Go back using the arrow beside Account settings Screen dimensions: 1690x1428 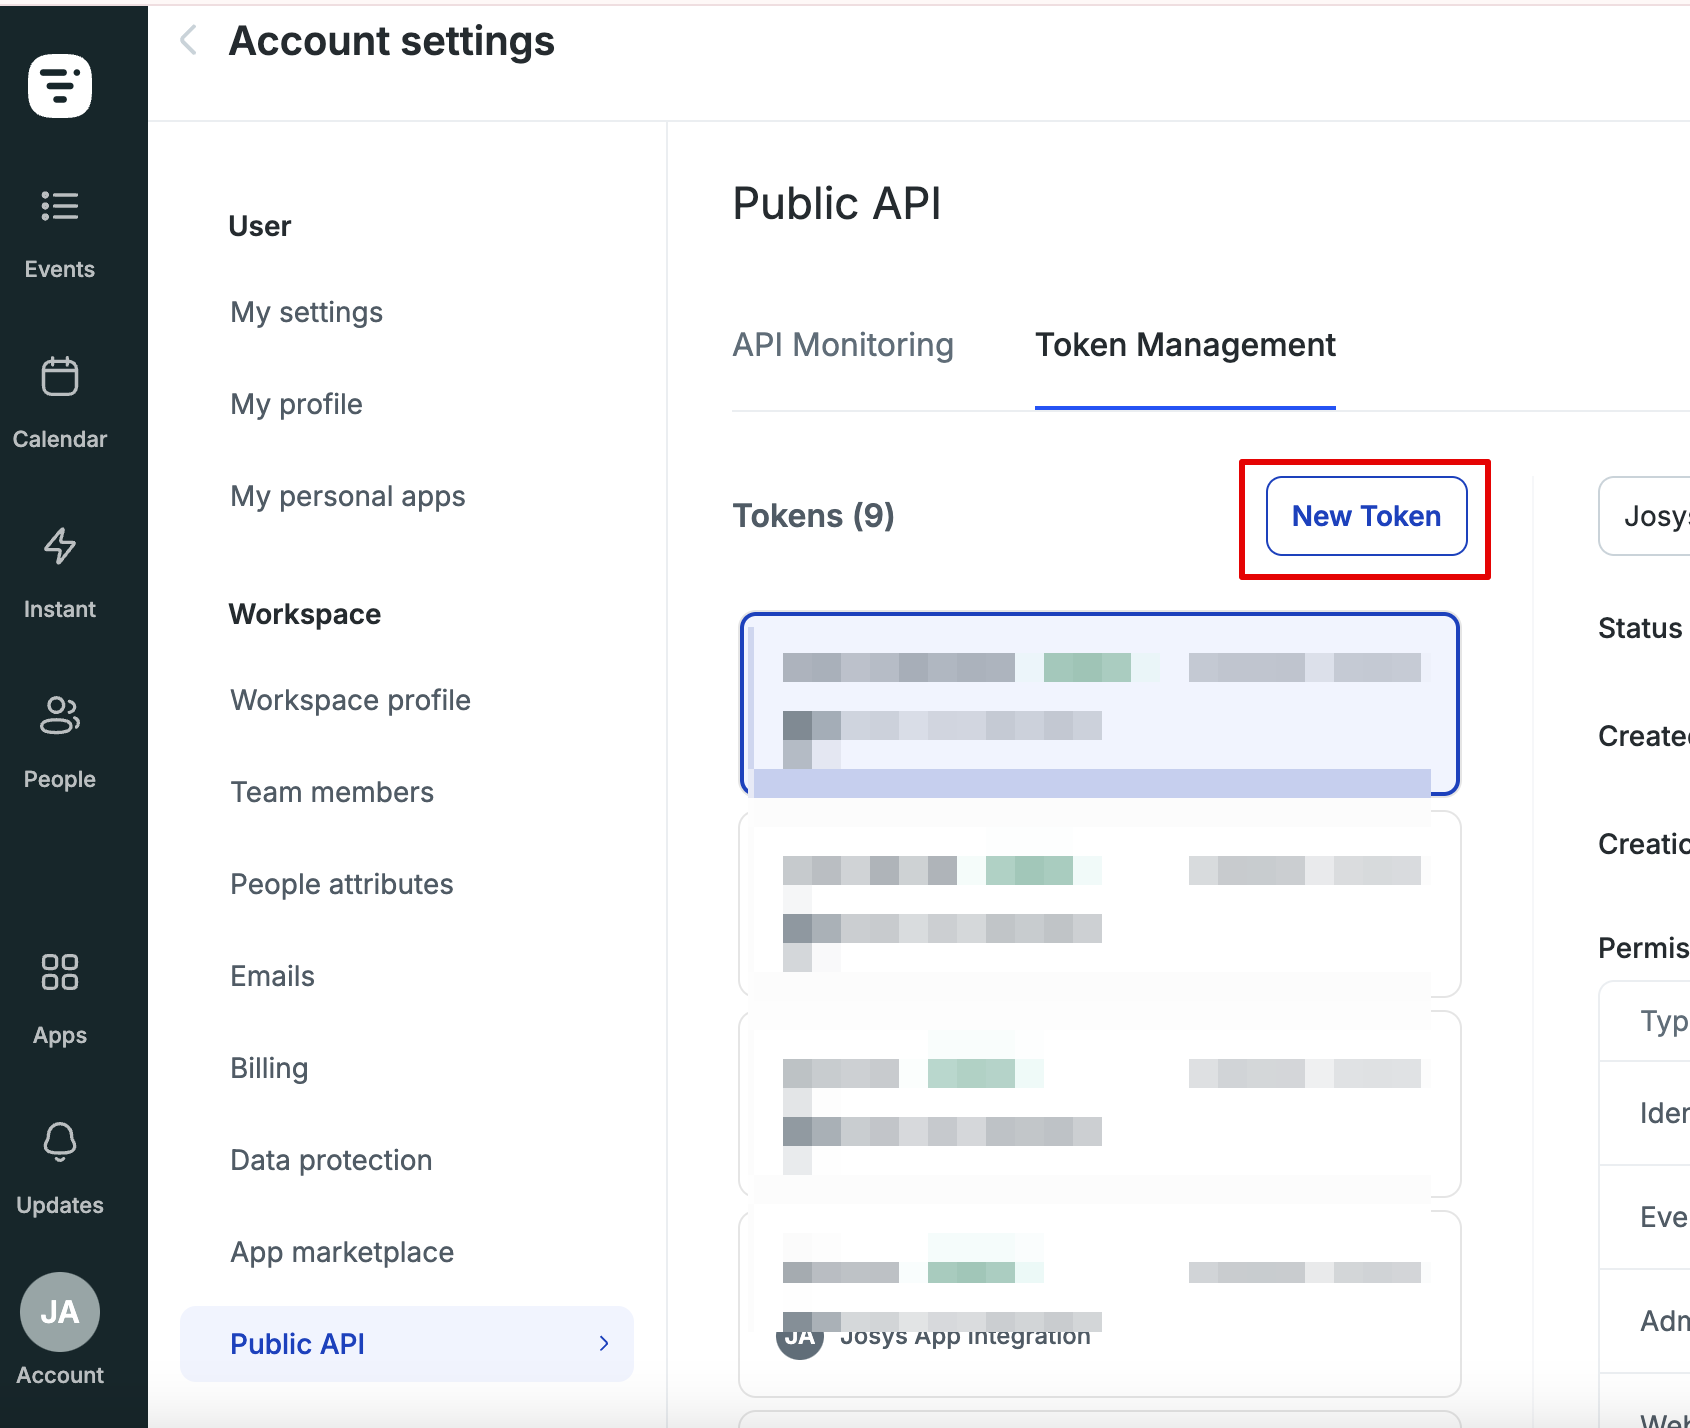click(188, 41)
